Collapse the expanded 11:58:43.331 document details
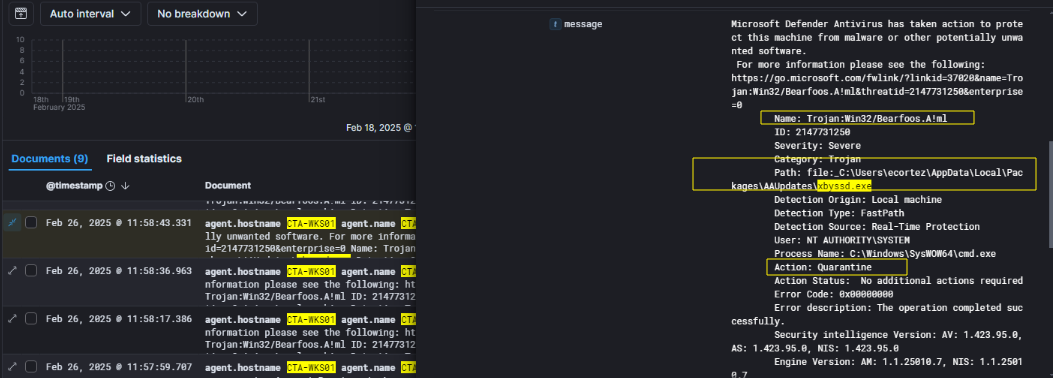Image resolution: width=1053 pixels, height=378 pixels. pos(12,222)
